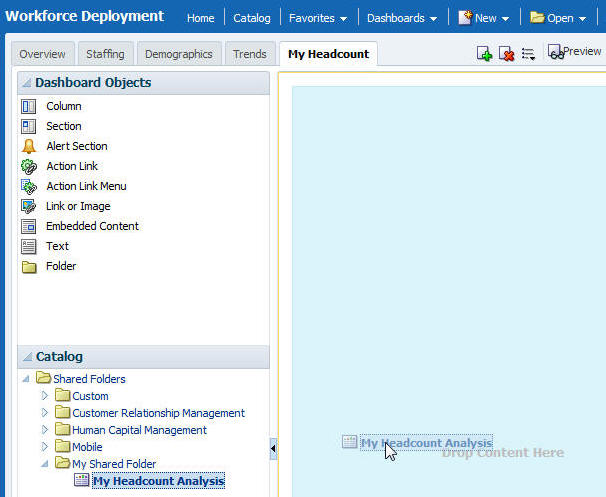Viewport: 606px width, 497px height.
Task: Expand the Custom folder node
Action: pos(44,395)
